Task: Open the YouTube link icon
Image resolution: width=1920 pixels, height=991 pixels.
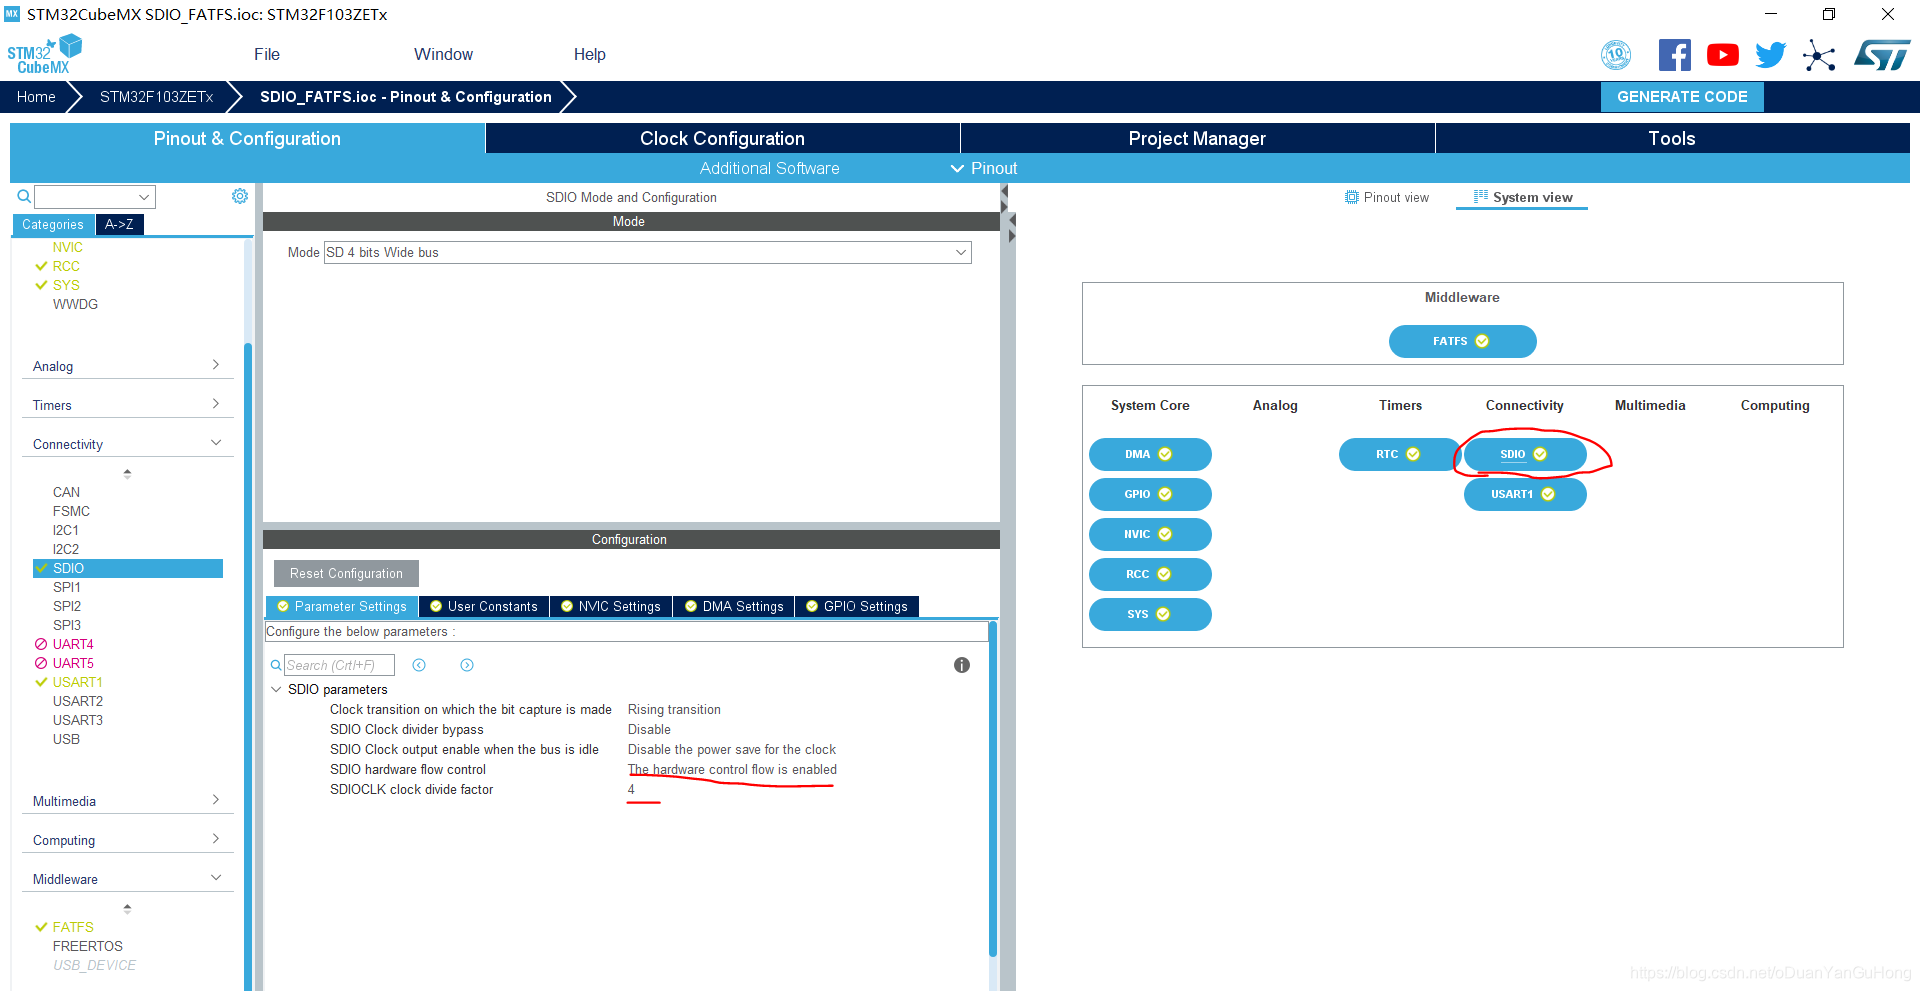Action: coord(1722,55)
